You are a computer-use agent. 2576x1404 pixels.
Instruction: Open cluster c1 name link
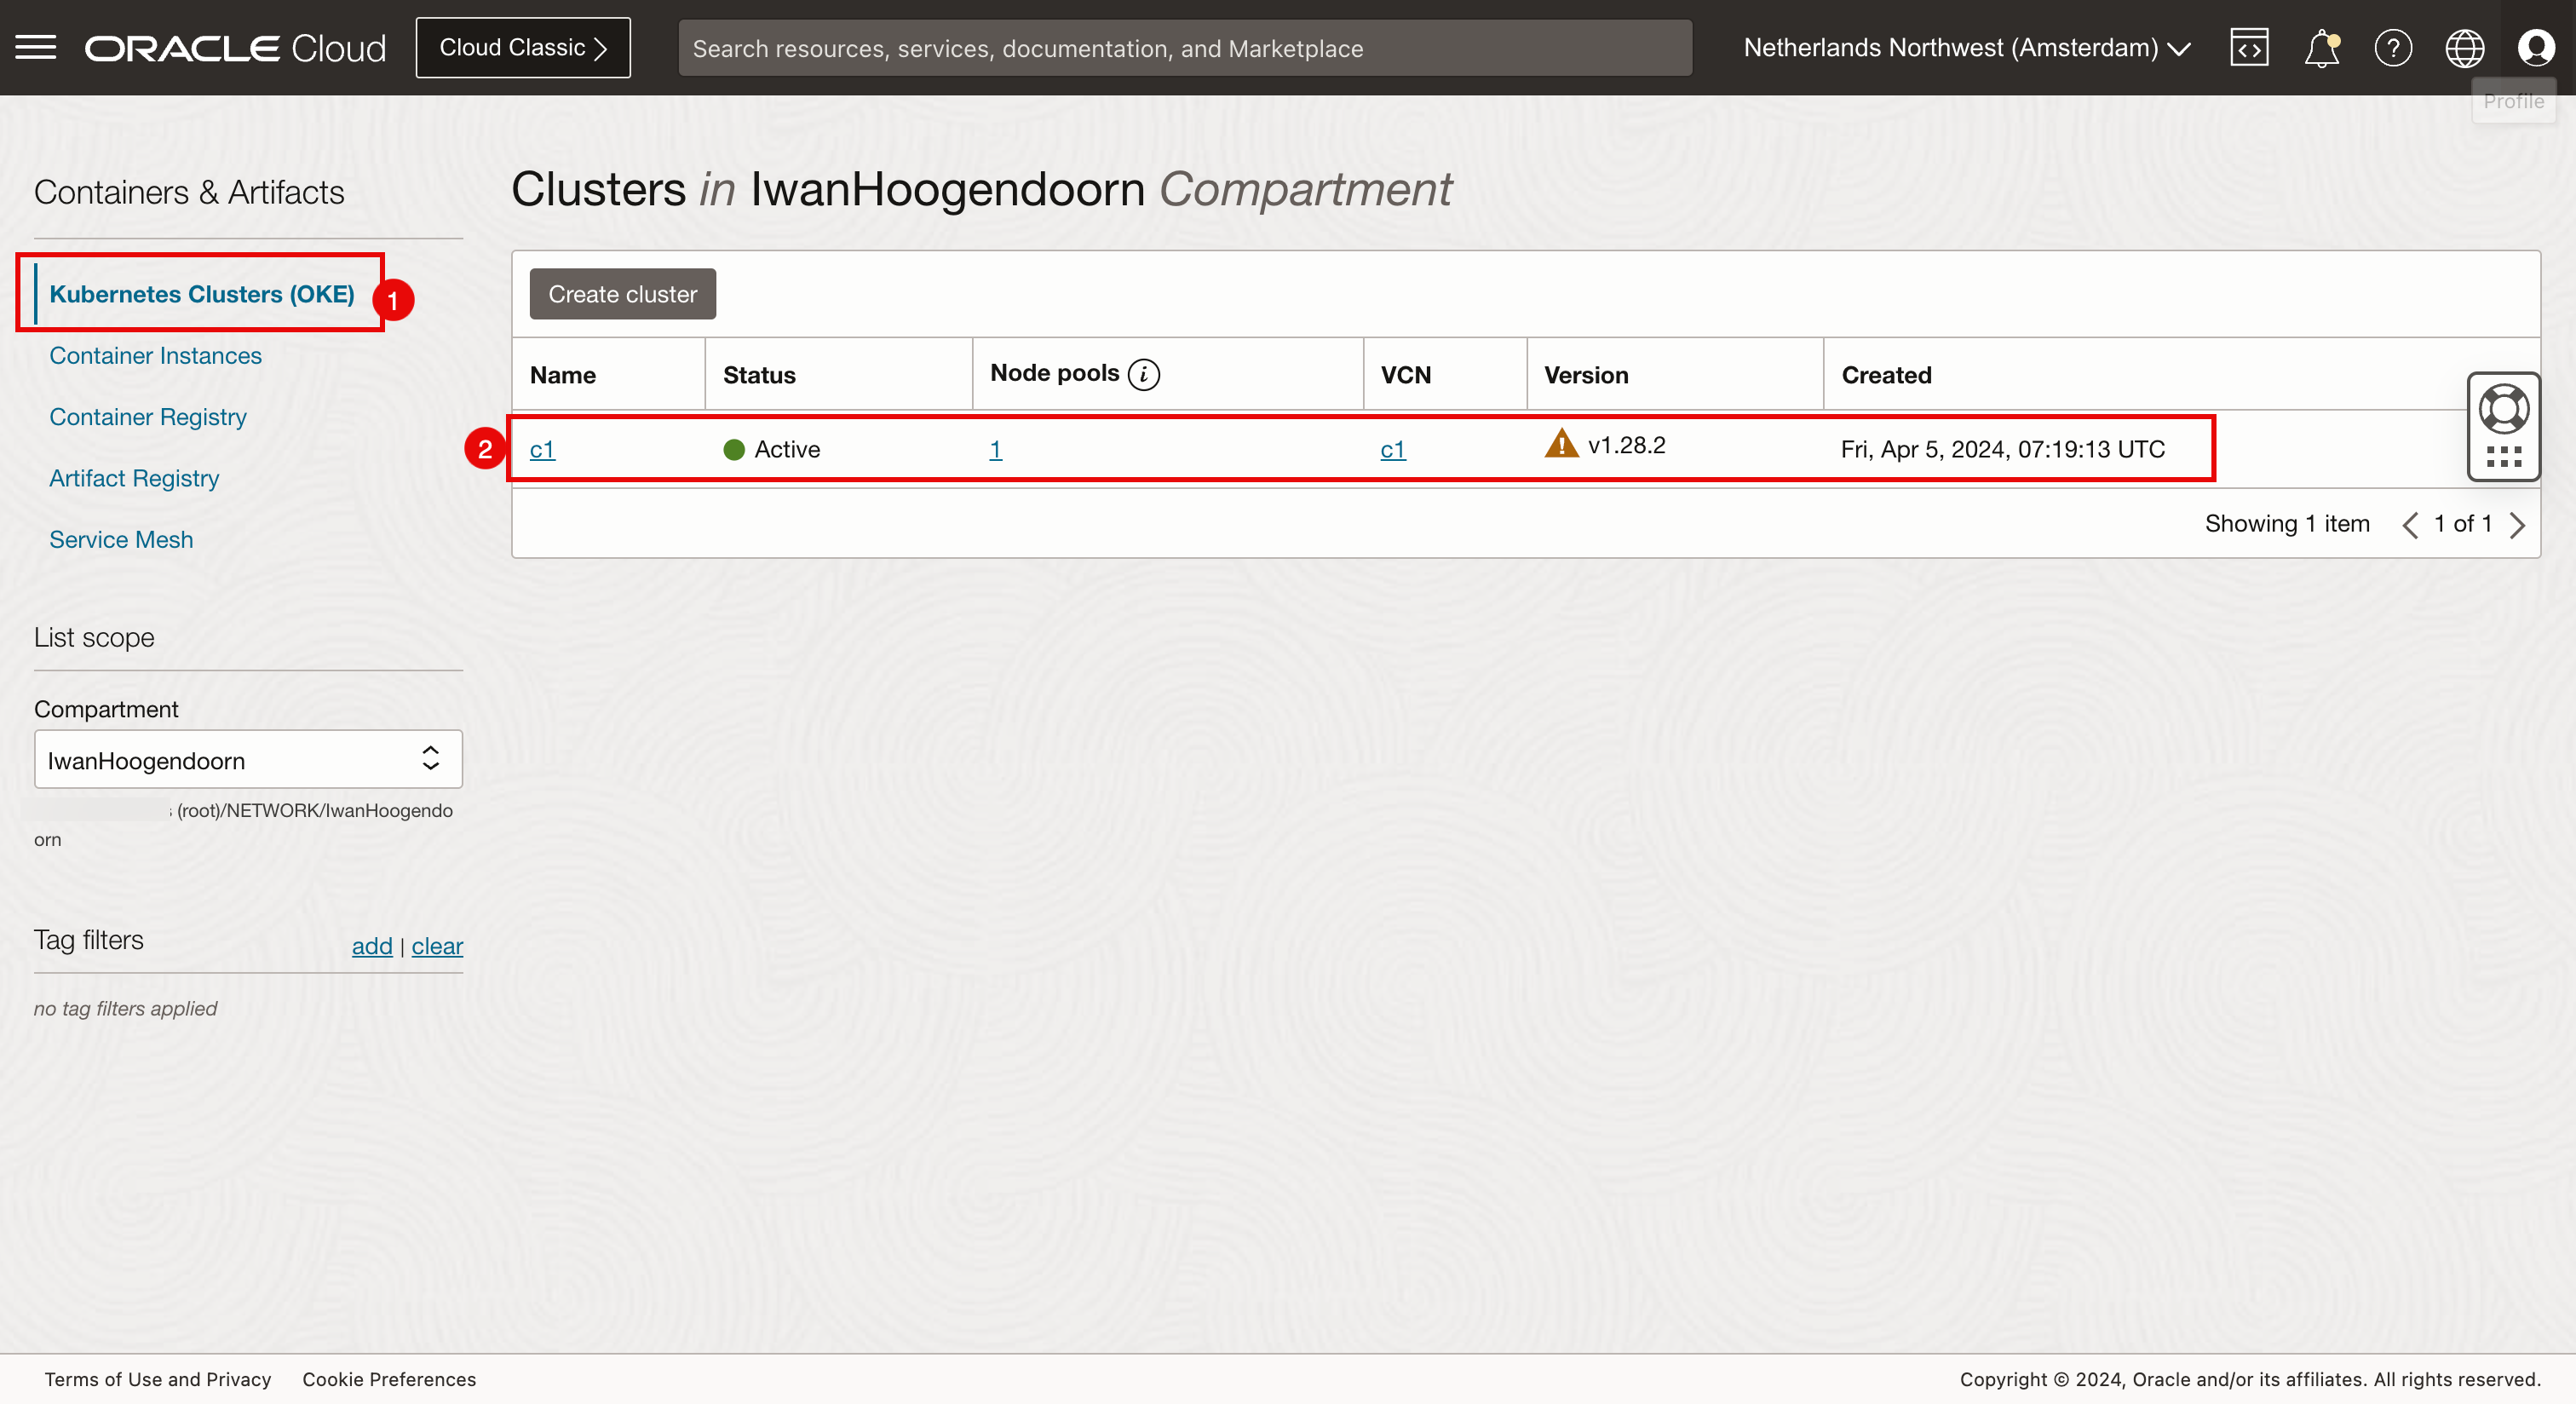542,450
